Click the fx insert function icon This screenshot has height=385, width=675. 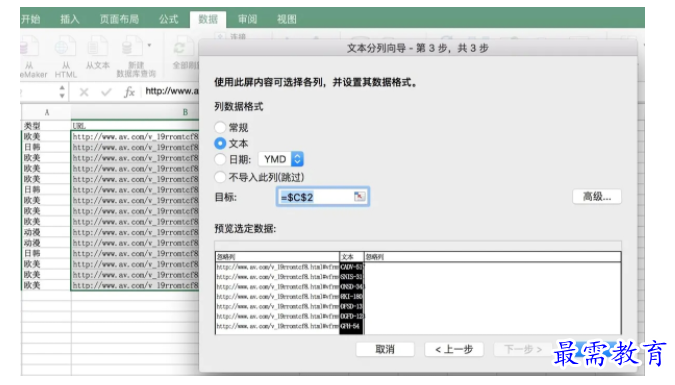coord(129,92)
